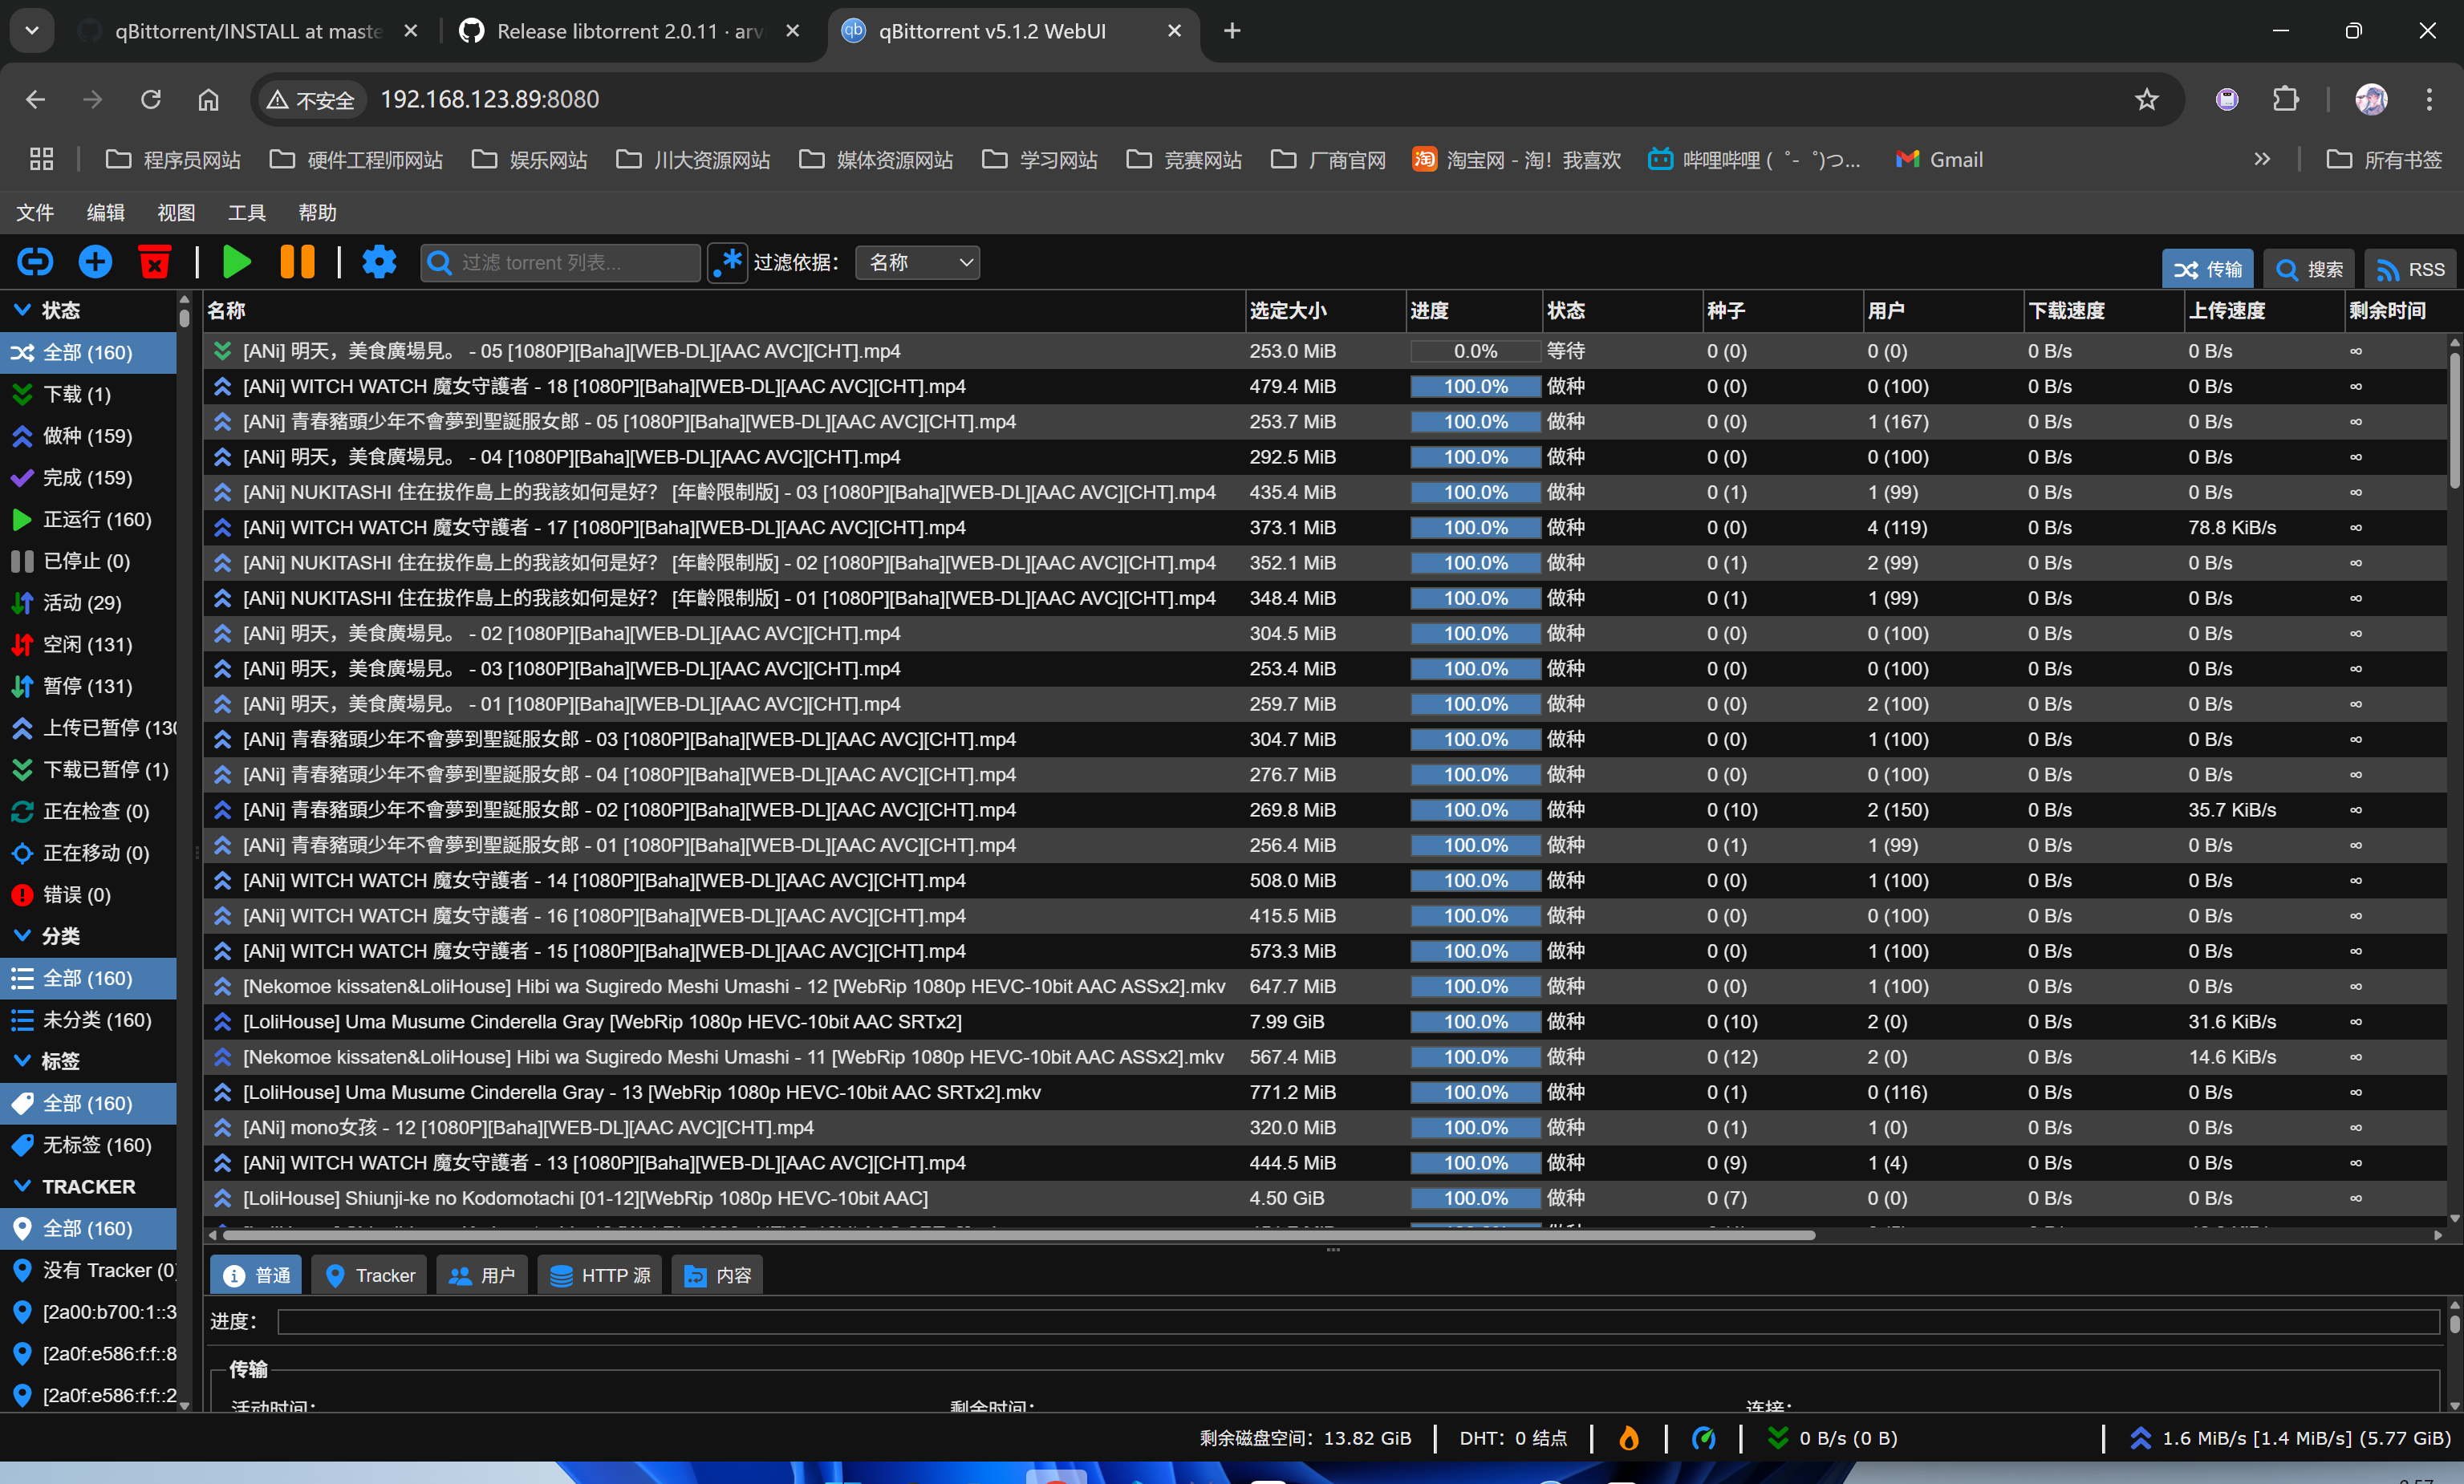The image size is (2464, 1484).
Task: Click the blue add torrent file icon
Action: pos(95,262)
